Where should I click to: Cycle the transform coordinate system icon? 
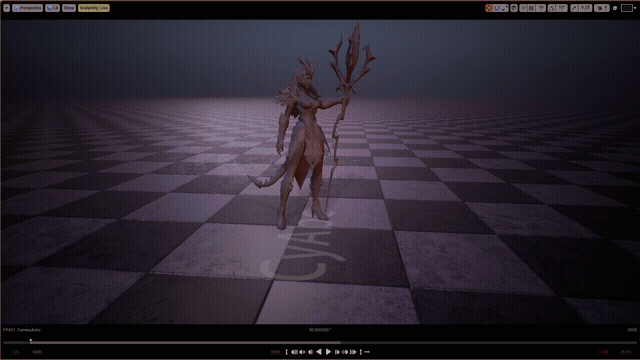pos(514,8)
